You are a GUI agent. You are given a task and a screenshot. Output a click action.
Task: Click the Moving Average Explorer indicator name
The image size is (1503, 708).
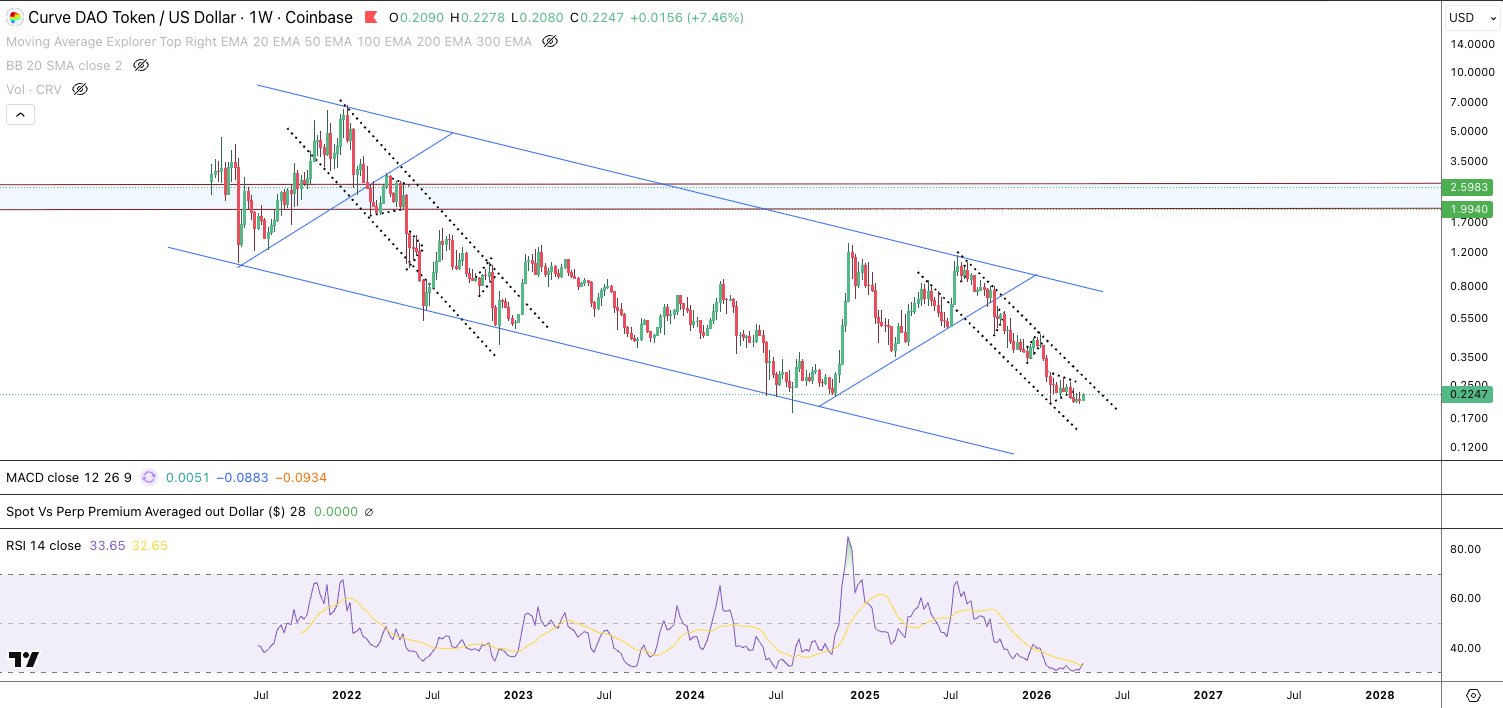point(269,41)
